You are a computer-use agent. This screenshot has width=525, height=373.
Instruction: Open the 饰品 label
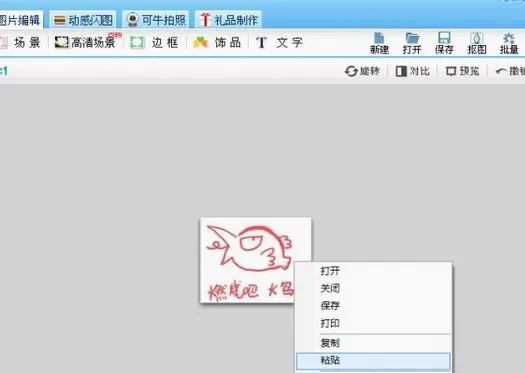pos(228,43)
